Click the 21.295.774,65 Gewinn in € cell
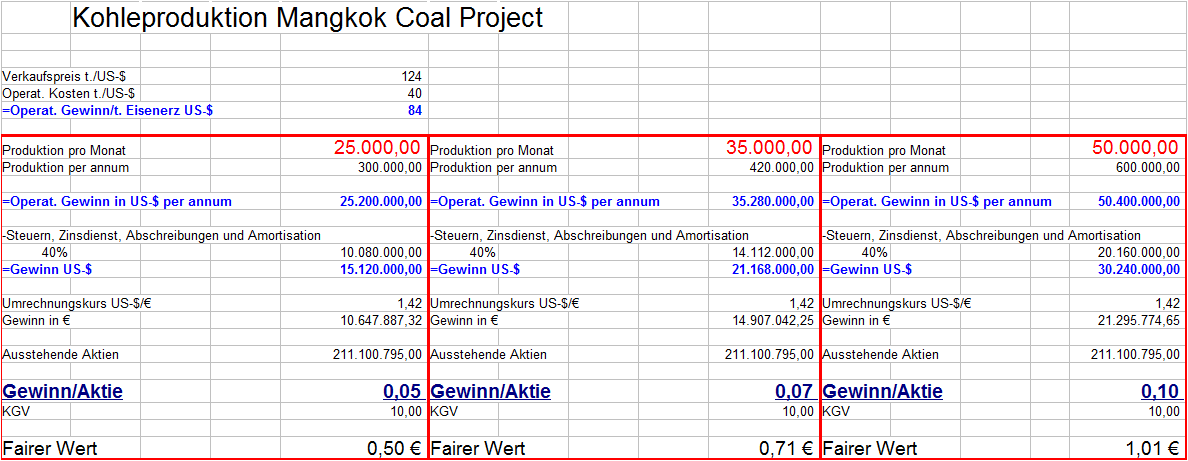The width and height of the screenshot is (1188, 461). tap(1138, 320)
